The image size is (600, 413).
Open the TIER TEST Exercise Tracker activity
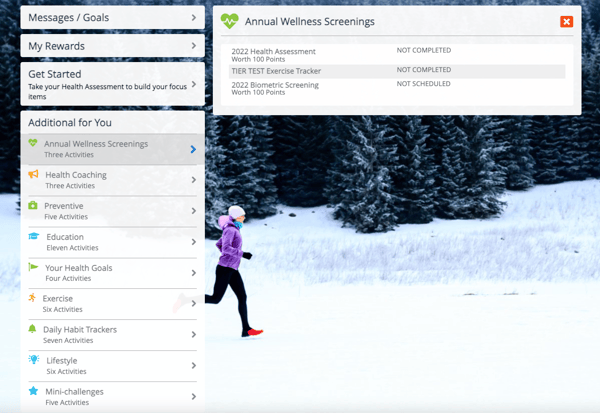coord(276,71)
